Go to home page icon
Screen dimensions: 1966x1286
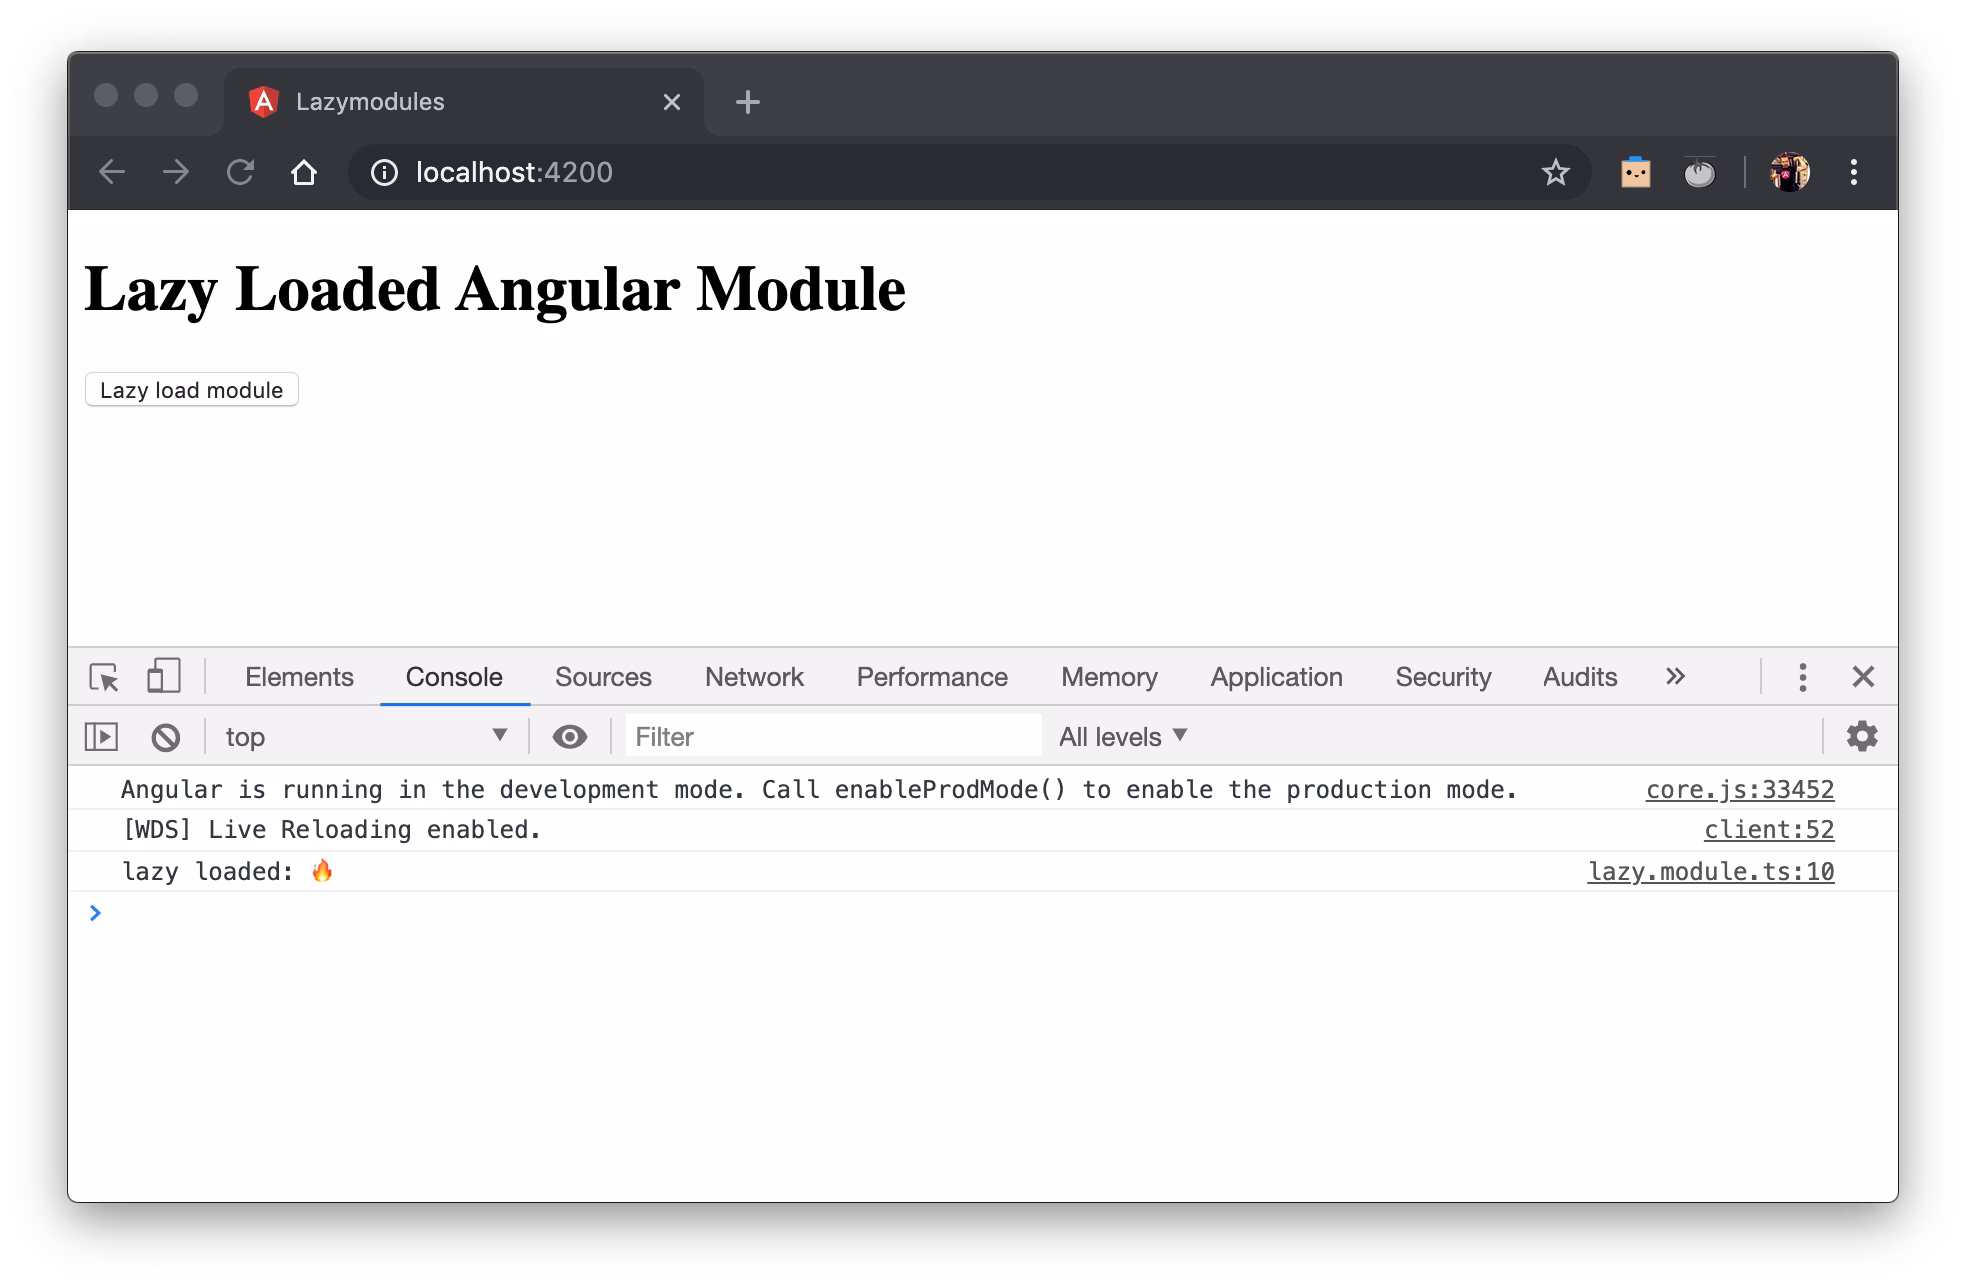[x=304, y=173]
